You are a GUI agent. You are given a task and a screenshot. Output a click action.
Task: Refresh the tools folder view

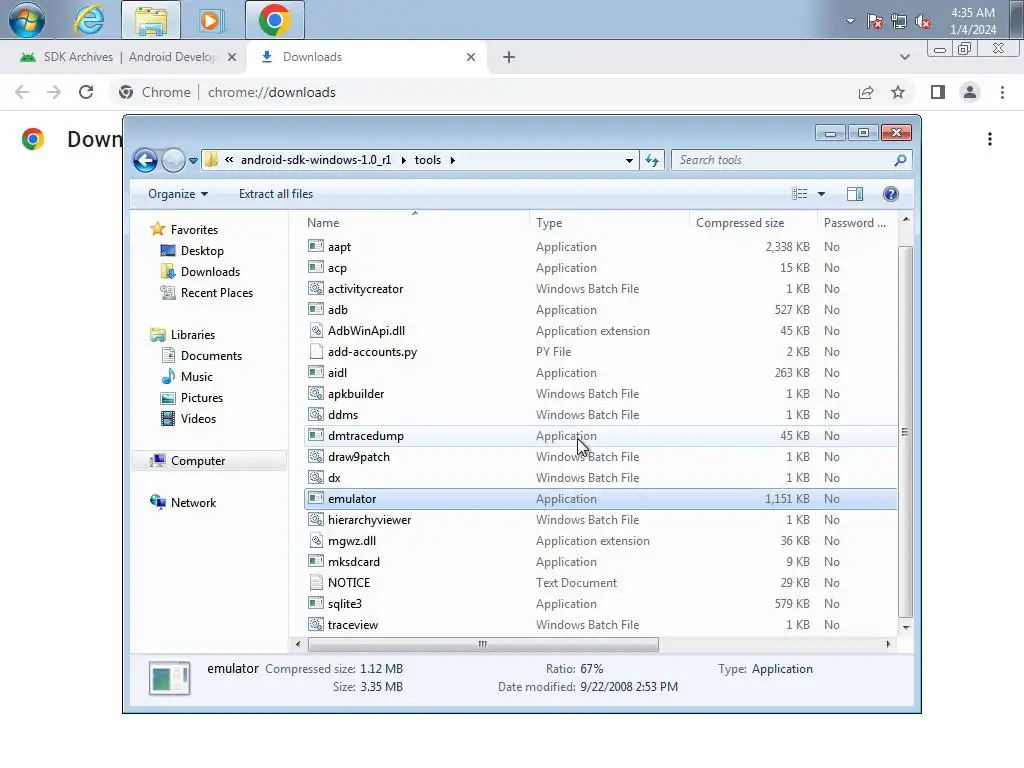click(652, 160)
